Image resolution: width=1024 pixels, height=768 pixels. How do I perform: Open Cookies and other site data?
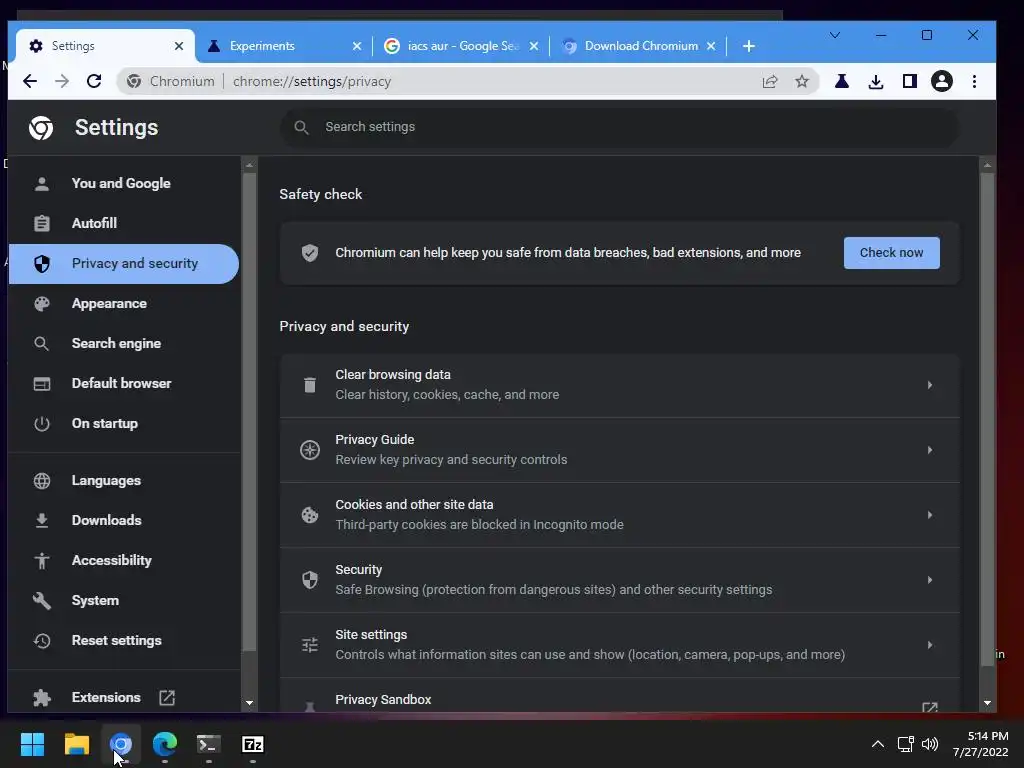pos(619,515)
